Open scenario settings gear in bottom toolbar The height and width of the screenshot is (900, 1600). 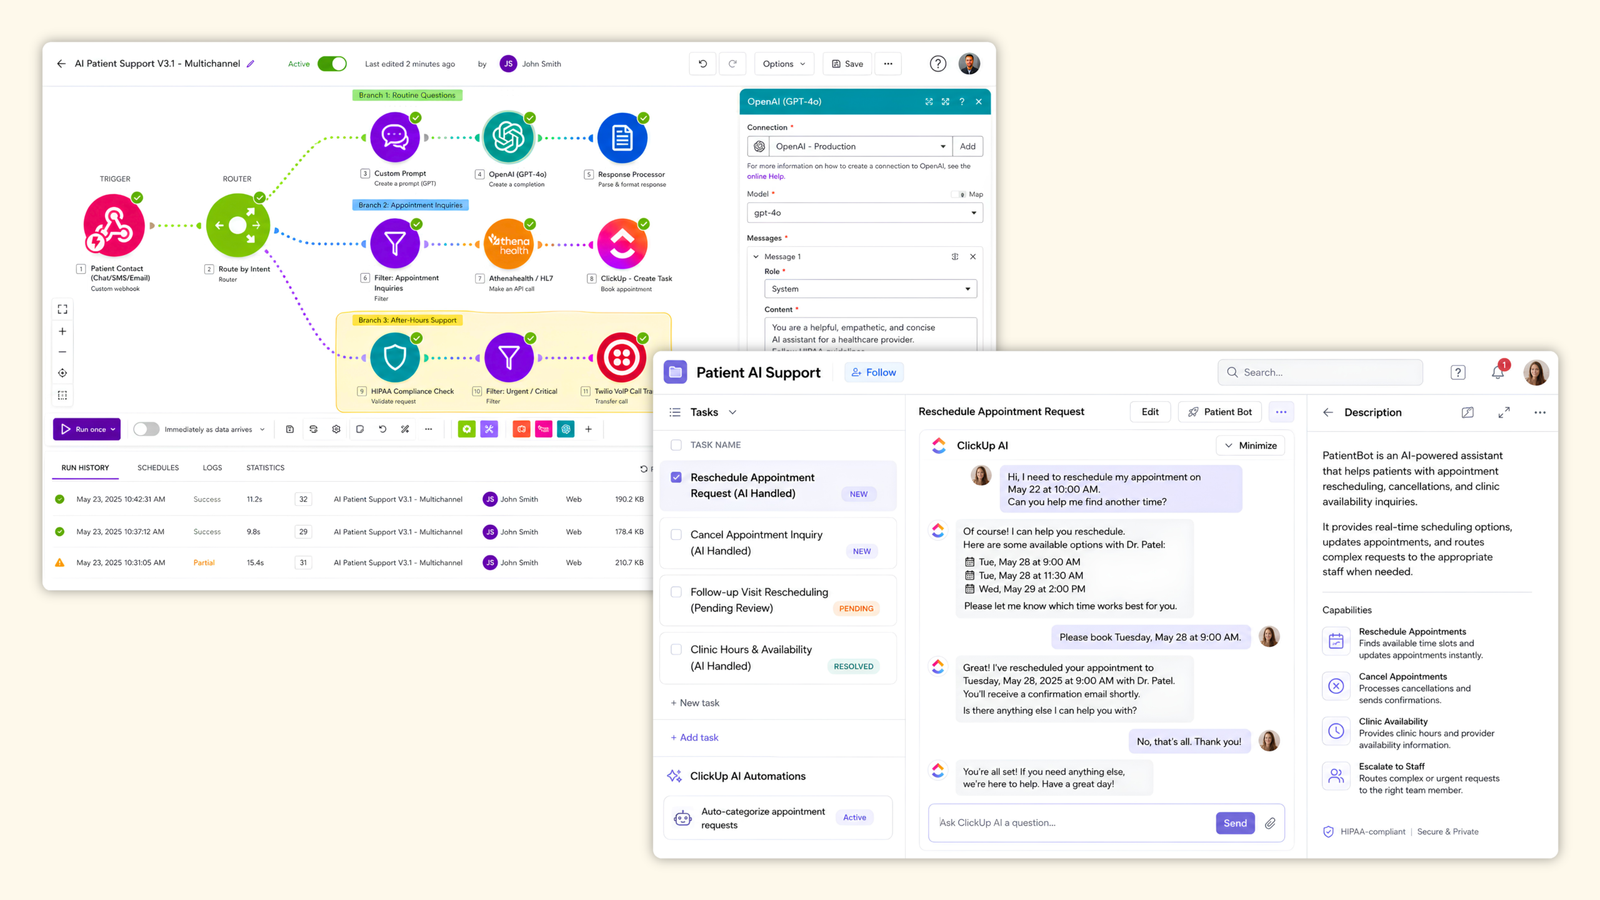tap(336, 429)
